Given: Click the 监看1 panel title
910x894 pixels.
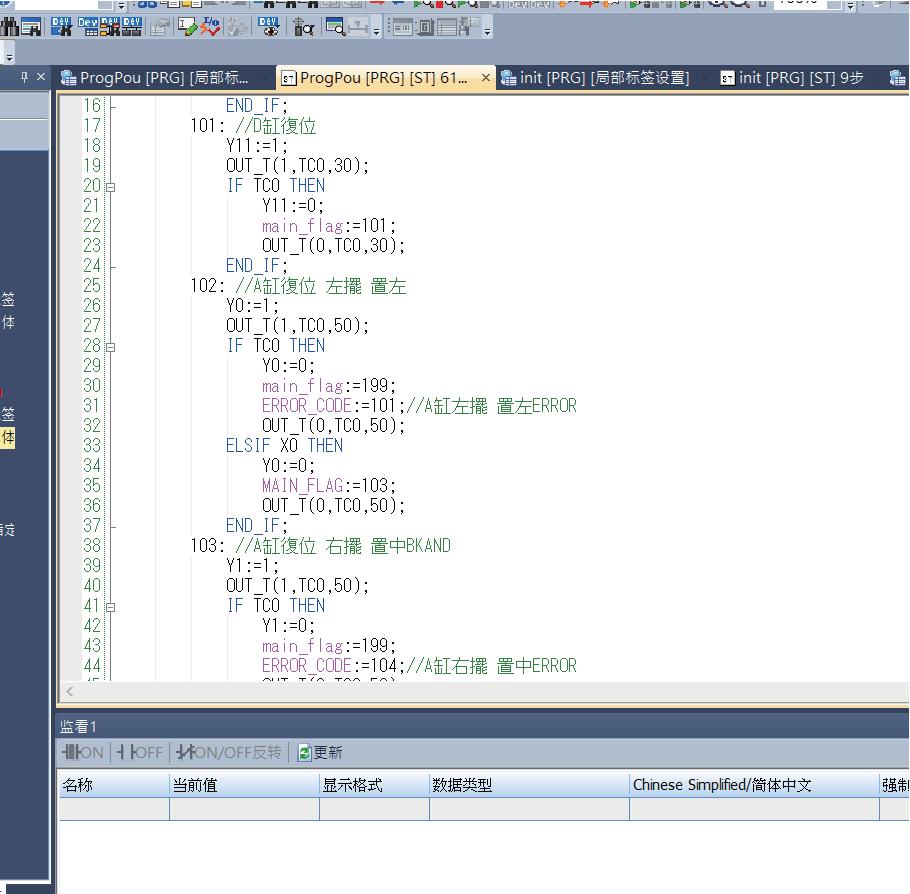Looking at the screenshot, I should [x=78, y=726].
